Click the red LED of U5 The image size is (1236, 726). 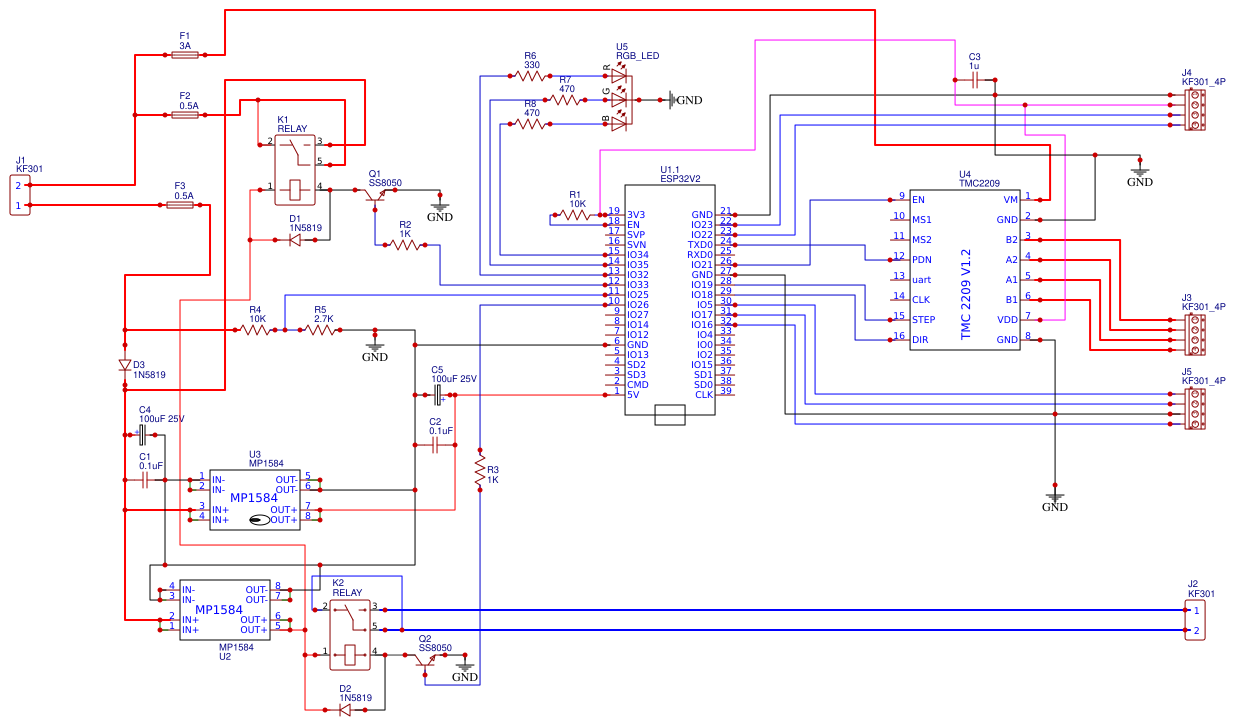tap(618, 75)
